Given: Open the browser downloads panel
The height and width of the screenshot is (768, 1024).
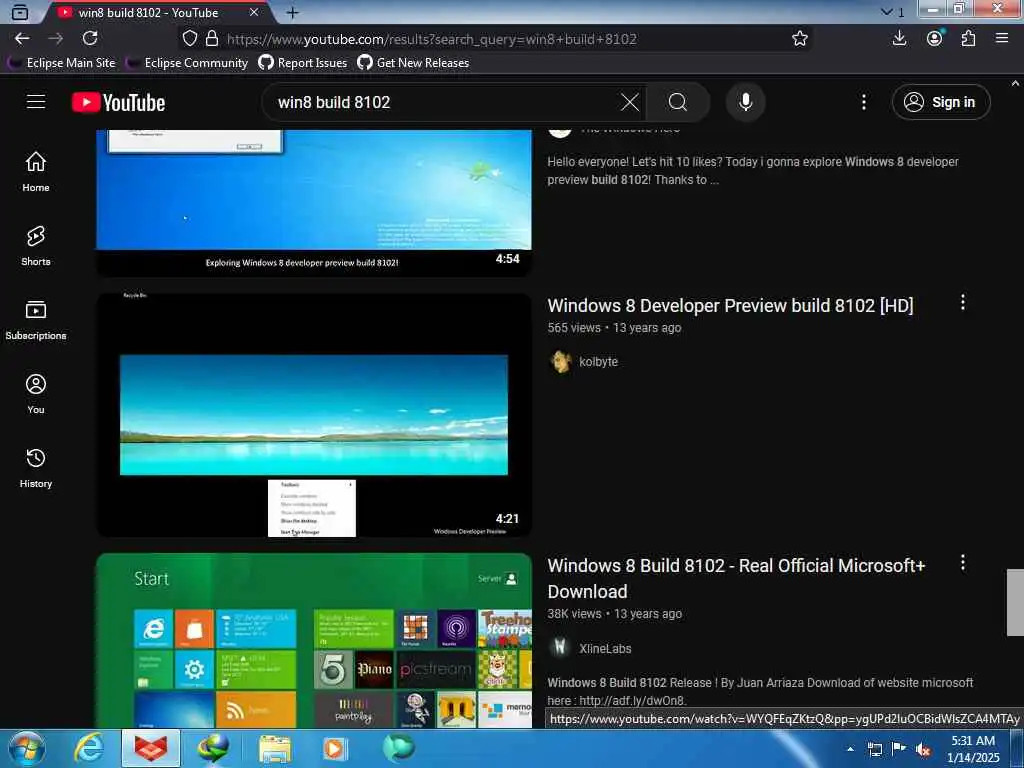Looking at the screenshot, I should 899,39.
